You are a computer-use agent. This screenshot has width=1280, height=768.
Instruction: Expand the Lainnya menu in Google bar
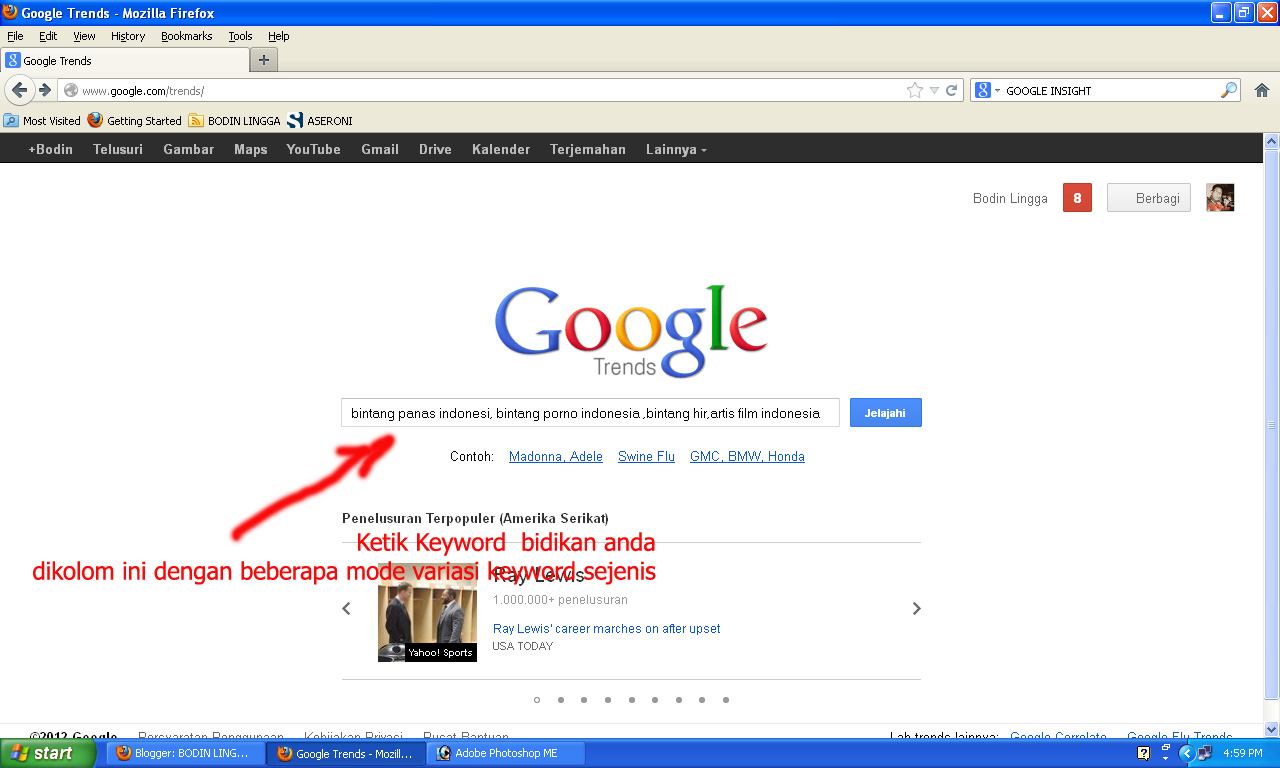tap(676, 149)
